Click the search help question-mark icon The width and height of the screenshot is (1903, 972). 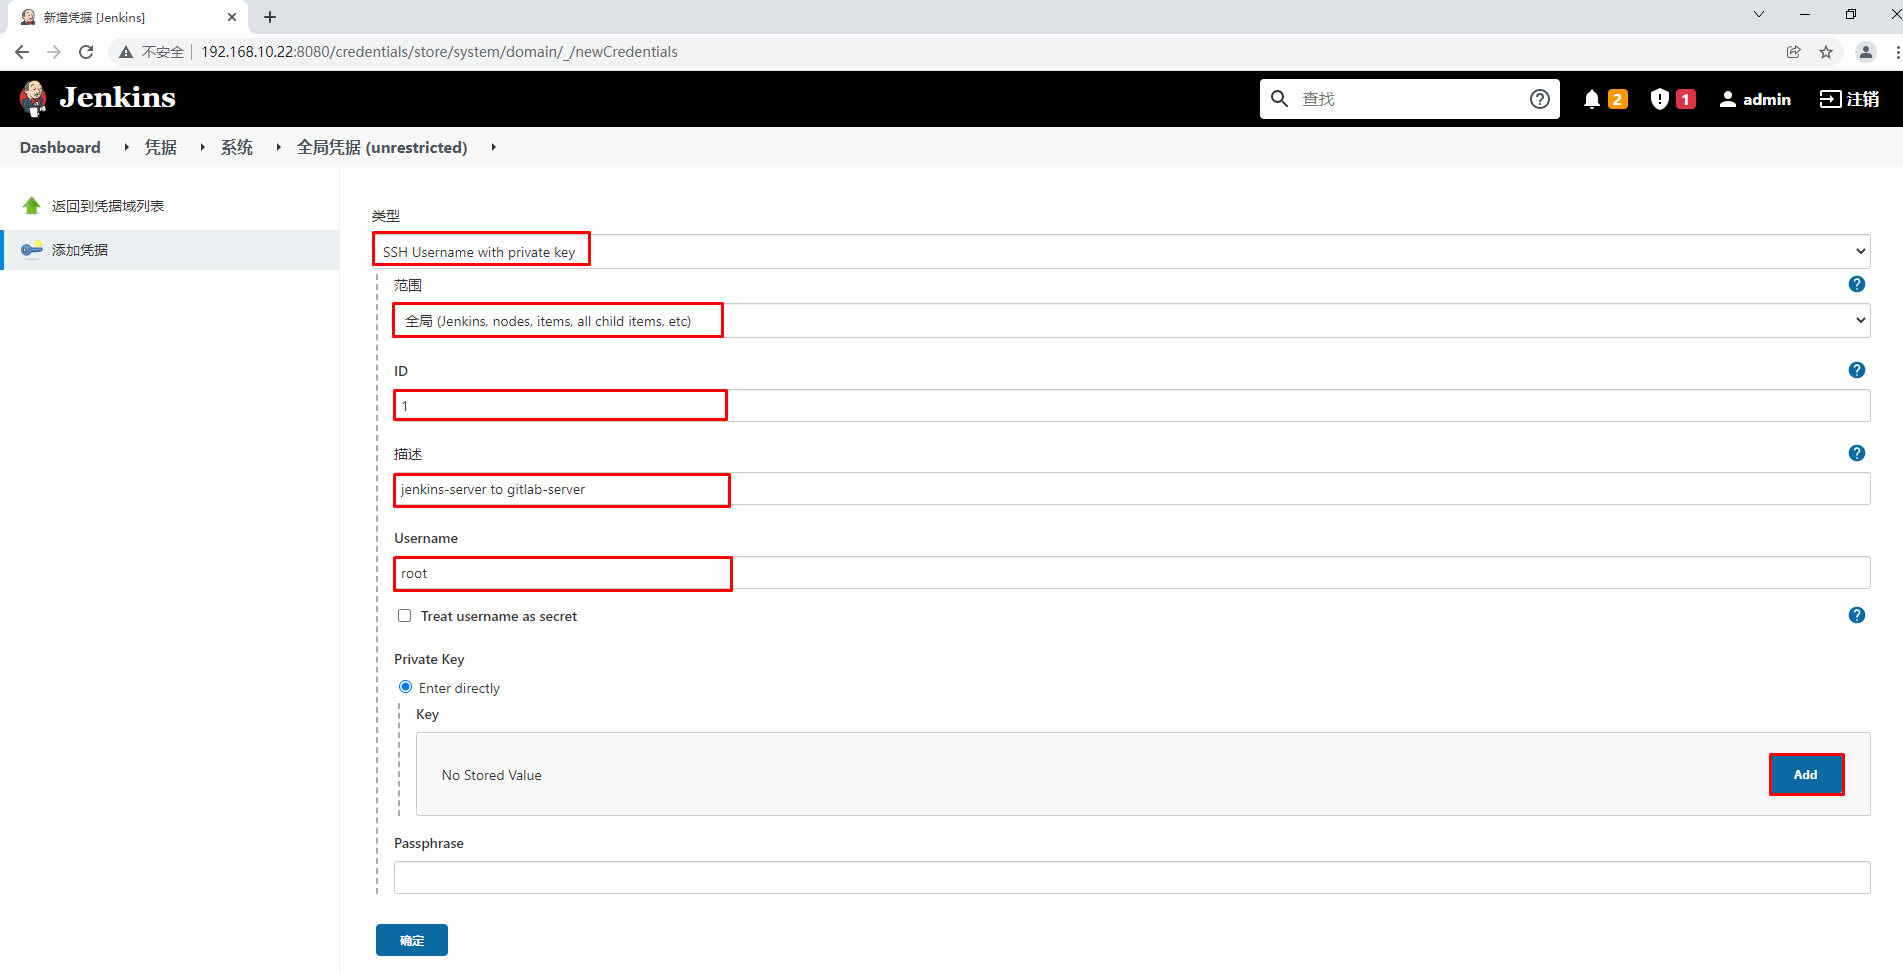tap(1540, 99)
